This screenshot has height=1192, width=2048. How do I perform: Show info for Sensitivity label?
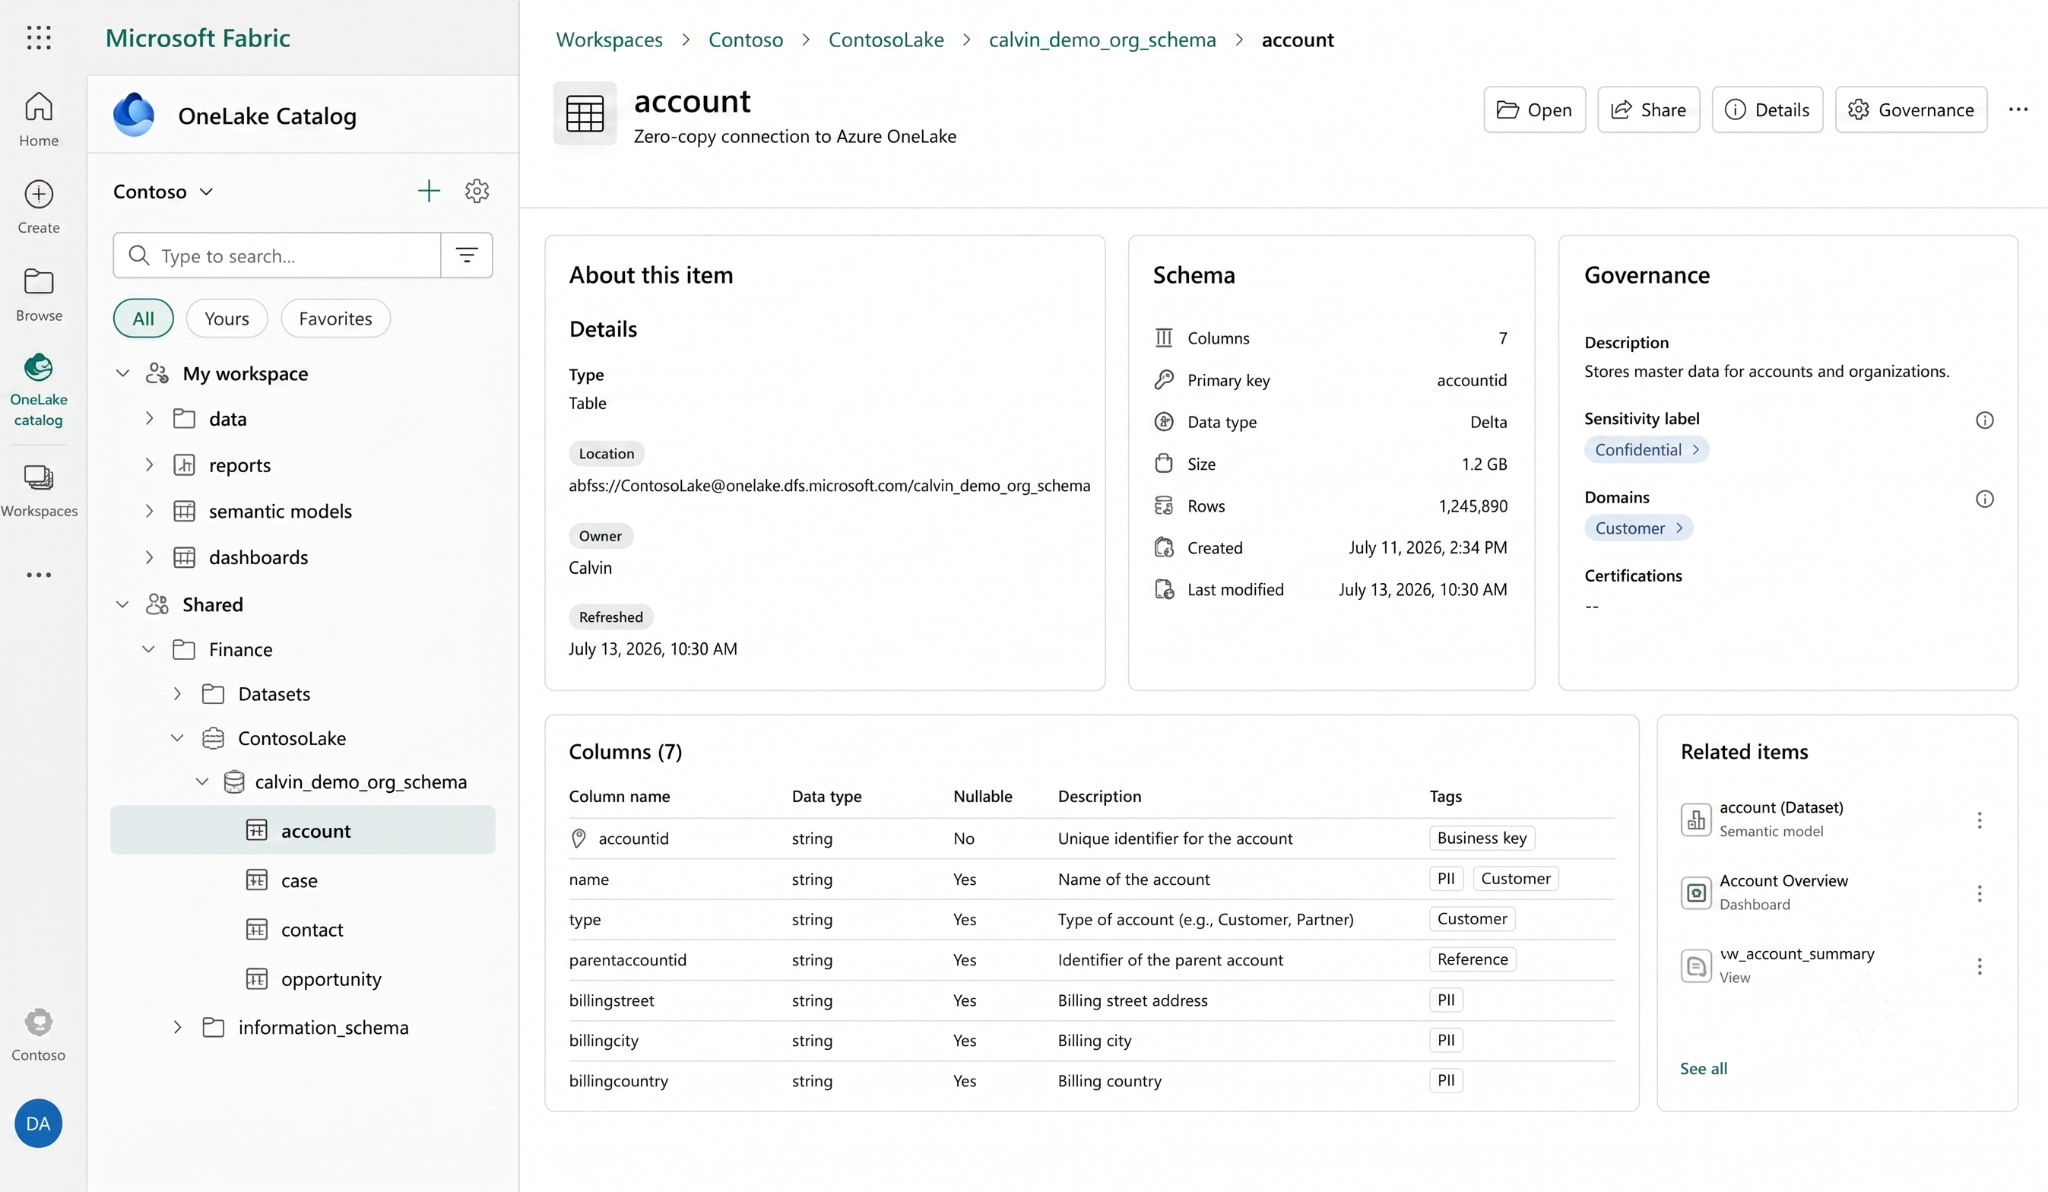tap(1984, 420)
